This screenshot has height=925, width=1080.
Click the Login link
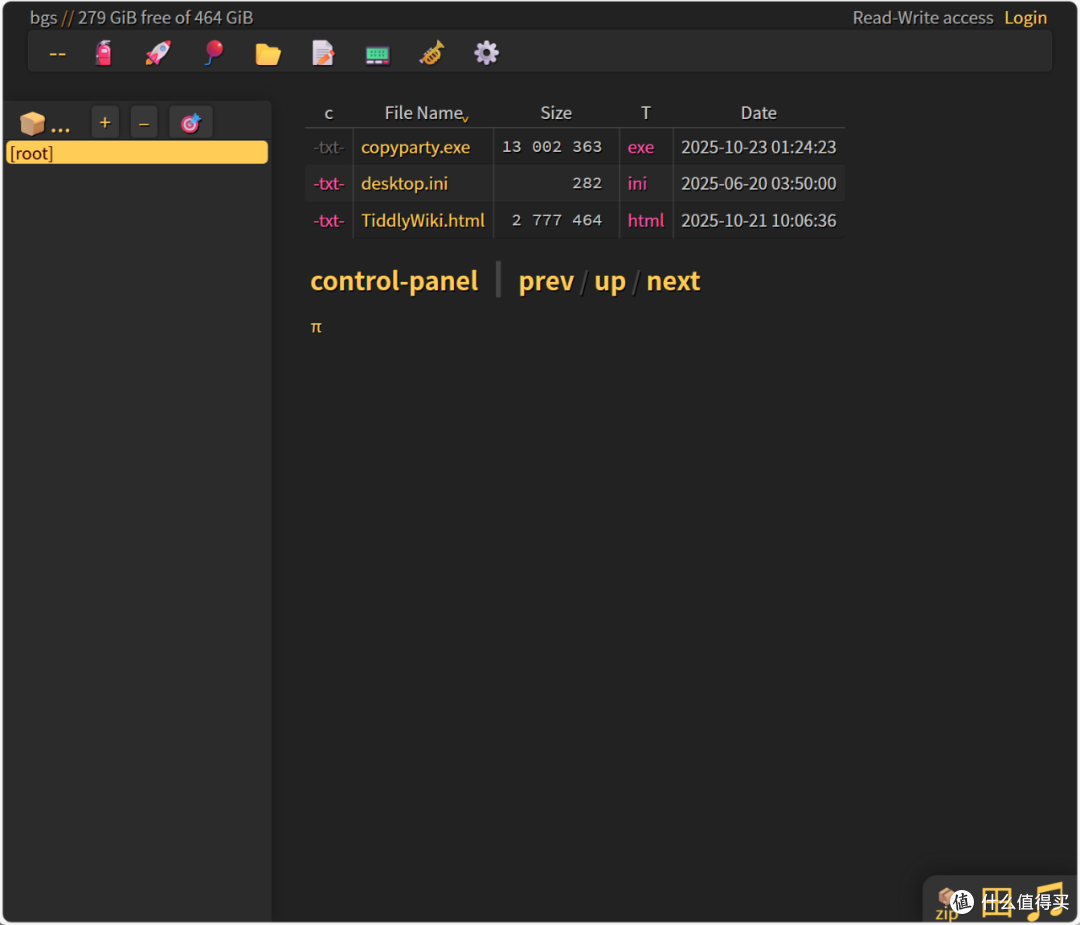click(x=1025, y=18)
